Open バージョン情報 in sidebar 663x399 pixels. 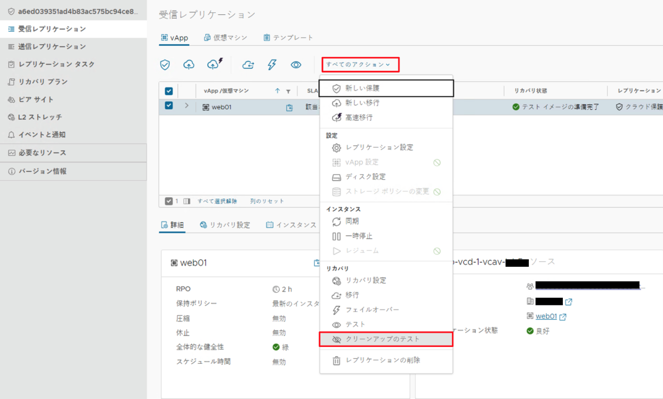pos(74,171)
